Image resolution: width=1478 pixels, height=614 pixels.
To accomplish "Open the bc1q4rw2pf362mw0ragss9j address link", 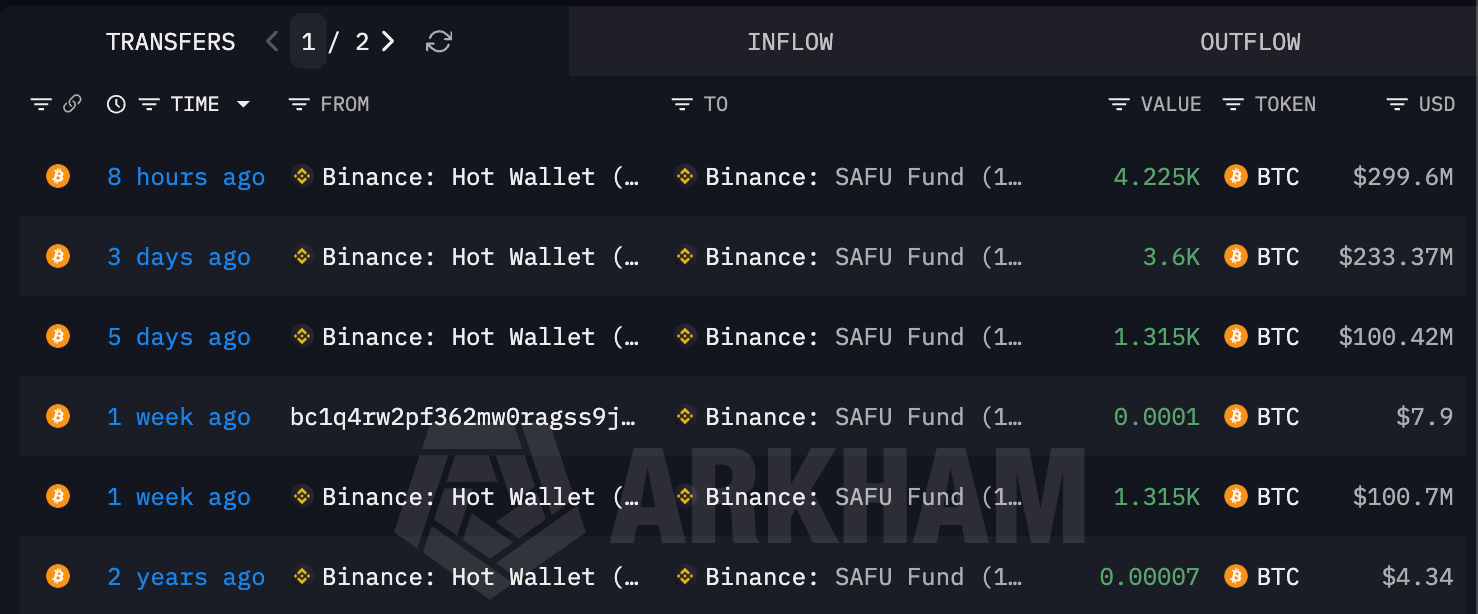I will pyautogui.click(x=463, y=416).
